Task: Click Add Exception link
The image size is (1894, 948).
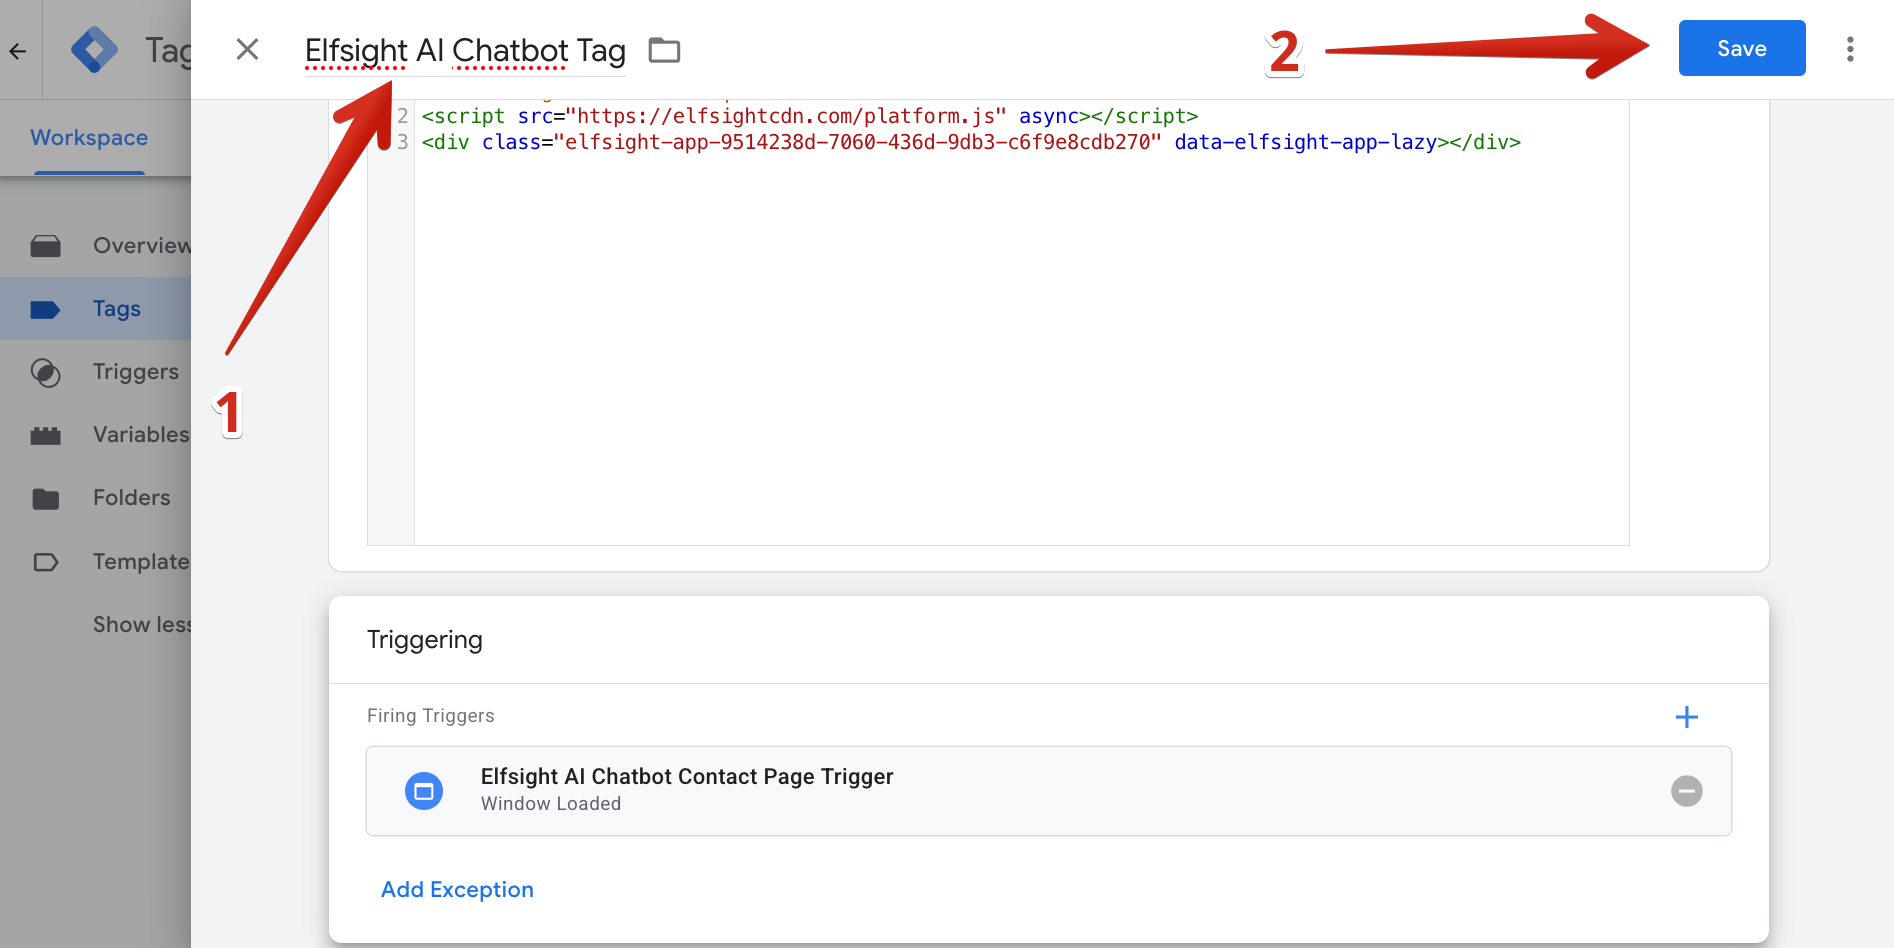Action: click(457, 890)
